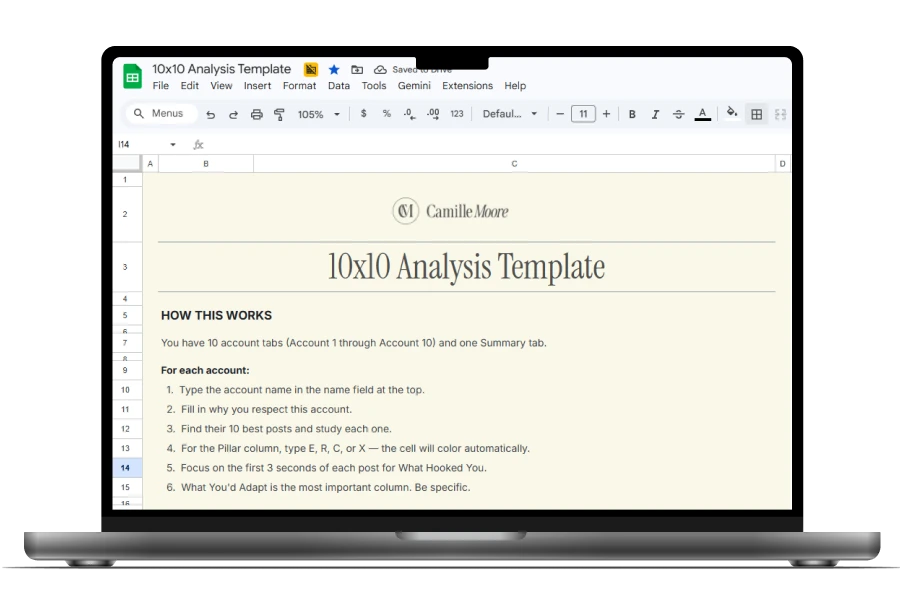
Task: Open the File menu
Action: [x=161, y=86]
